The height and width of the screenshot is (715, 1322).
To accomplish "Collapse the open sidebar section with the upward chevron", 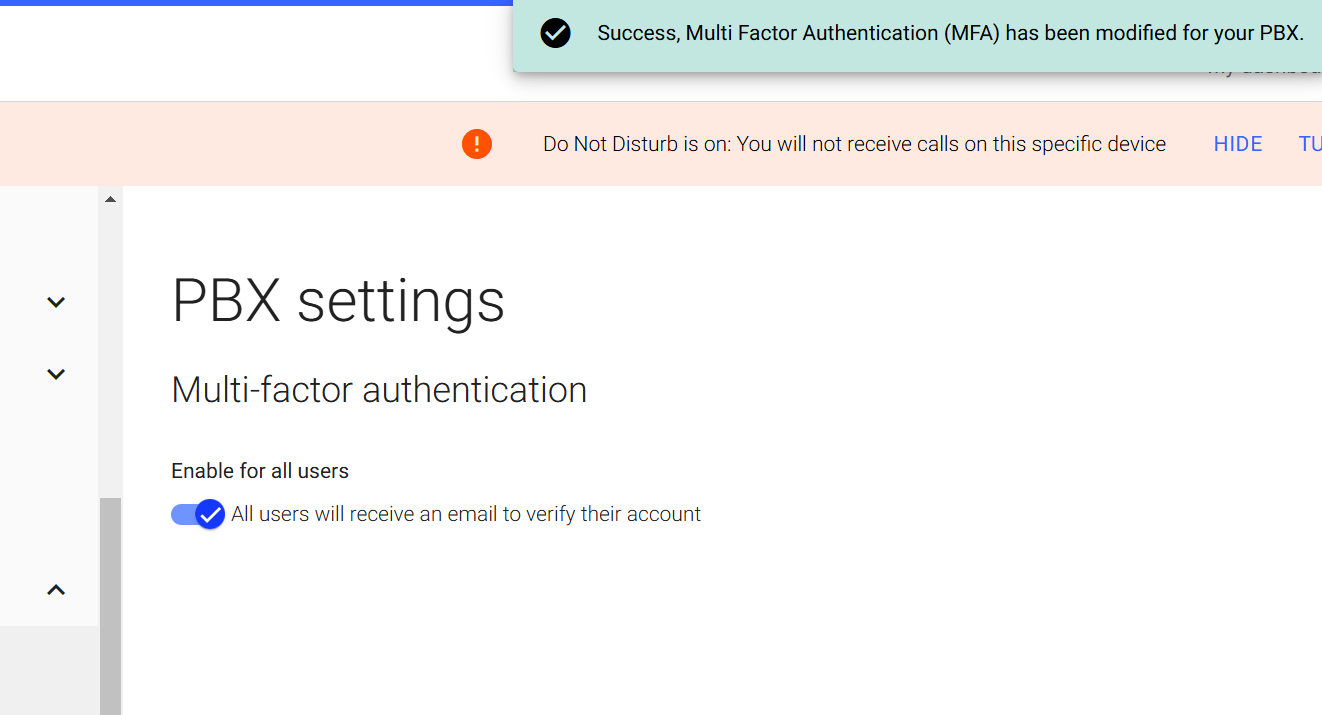I will tap(56, 590).
